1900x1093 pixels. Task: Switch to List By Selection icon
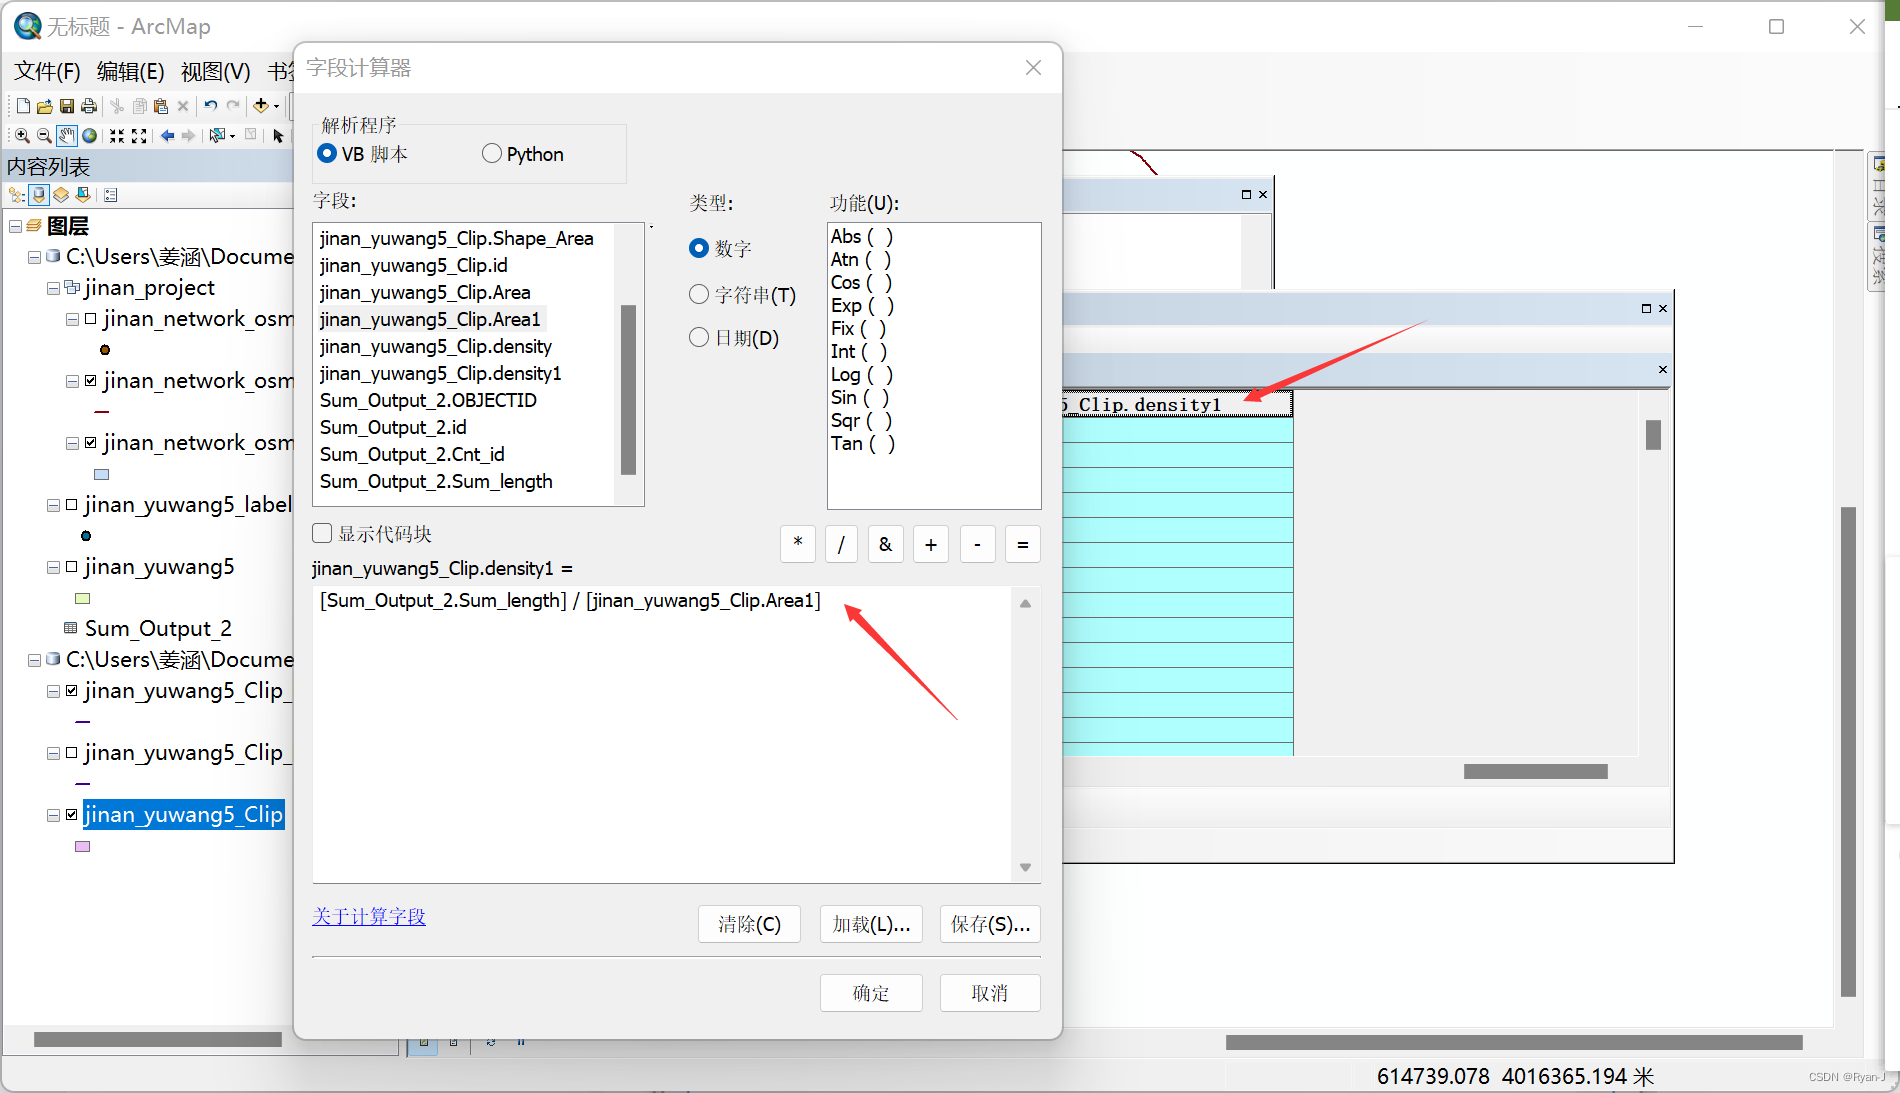83,195
